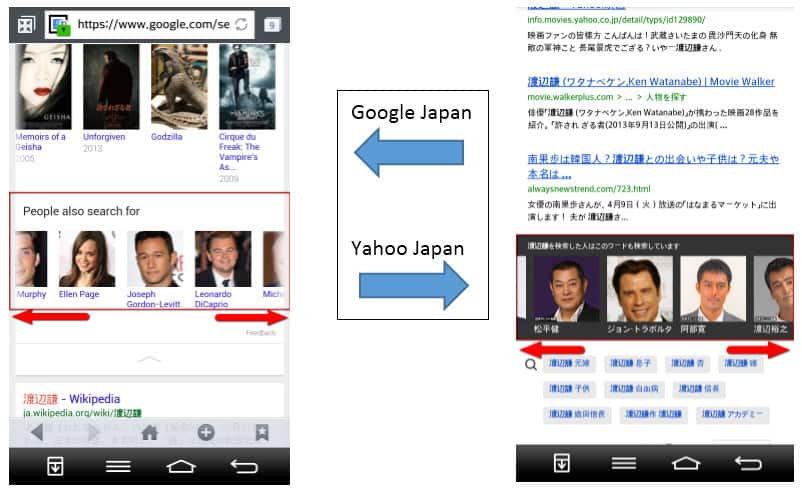Follow the Unforgiven title link
The width and height of the screenshot is (802, 491).
pos(104,137)
